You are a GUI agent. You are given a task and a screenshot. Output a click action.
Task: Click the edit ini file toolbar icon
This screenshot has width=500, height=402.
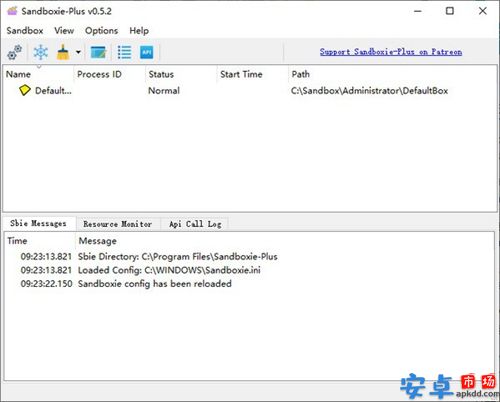pyautogui.click(x=98, y=52)
